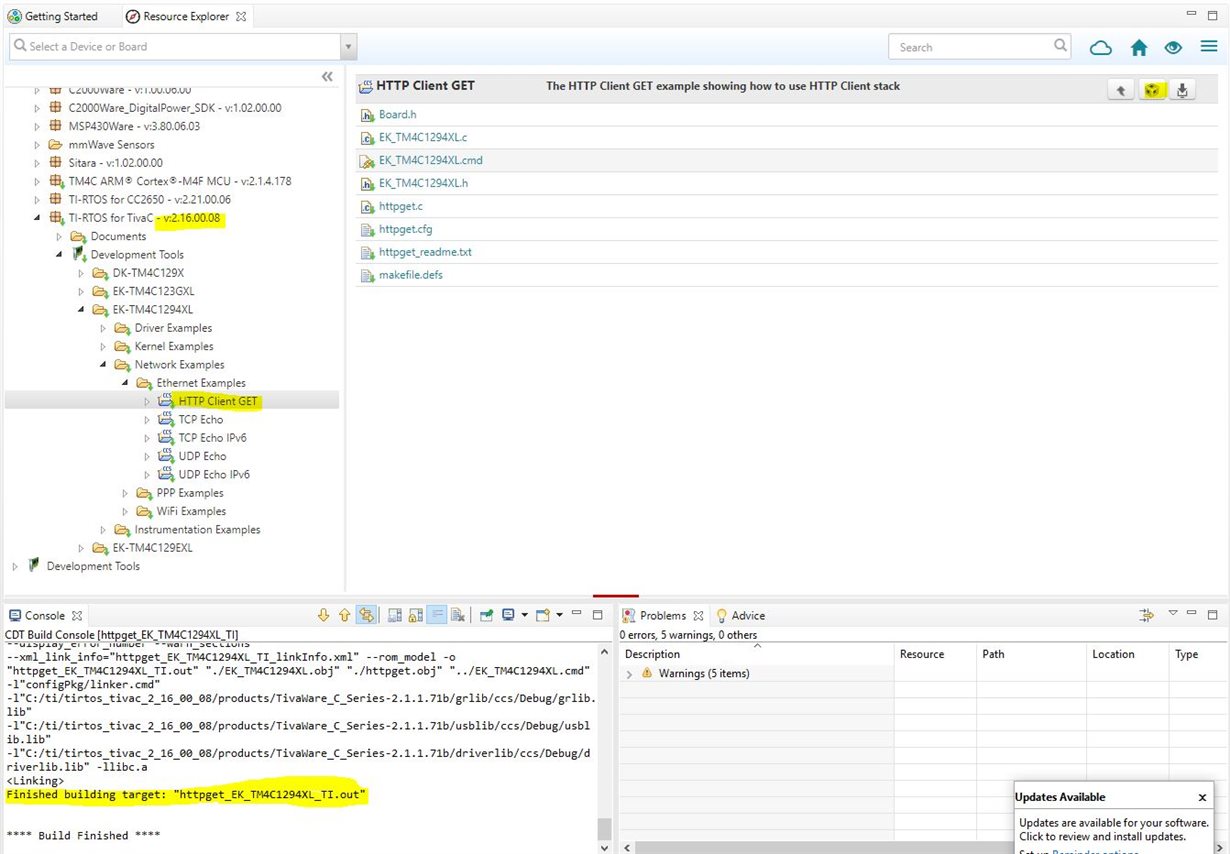This screenshot has height=854, width=1230.
Task: Collapse the left tree pane with double chevron
Action: [x=327, y=77]
